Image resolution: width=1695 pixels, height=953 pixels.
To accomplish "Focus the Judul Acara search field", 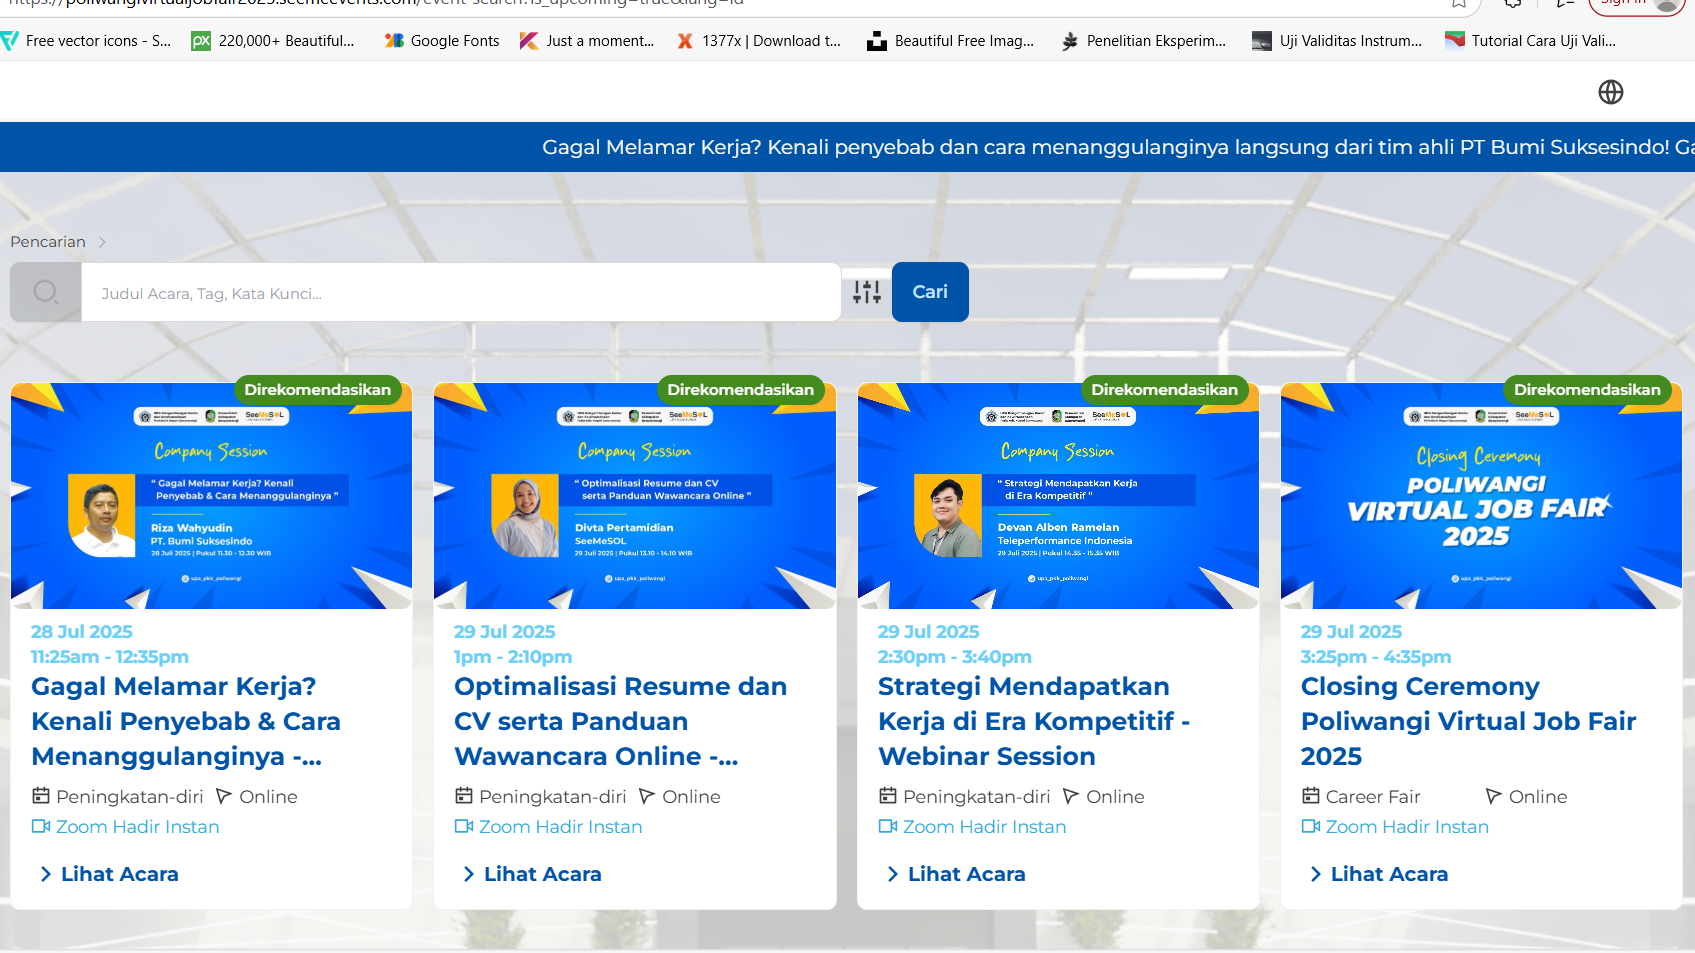I will point(461,292).
